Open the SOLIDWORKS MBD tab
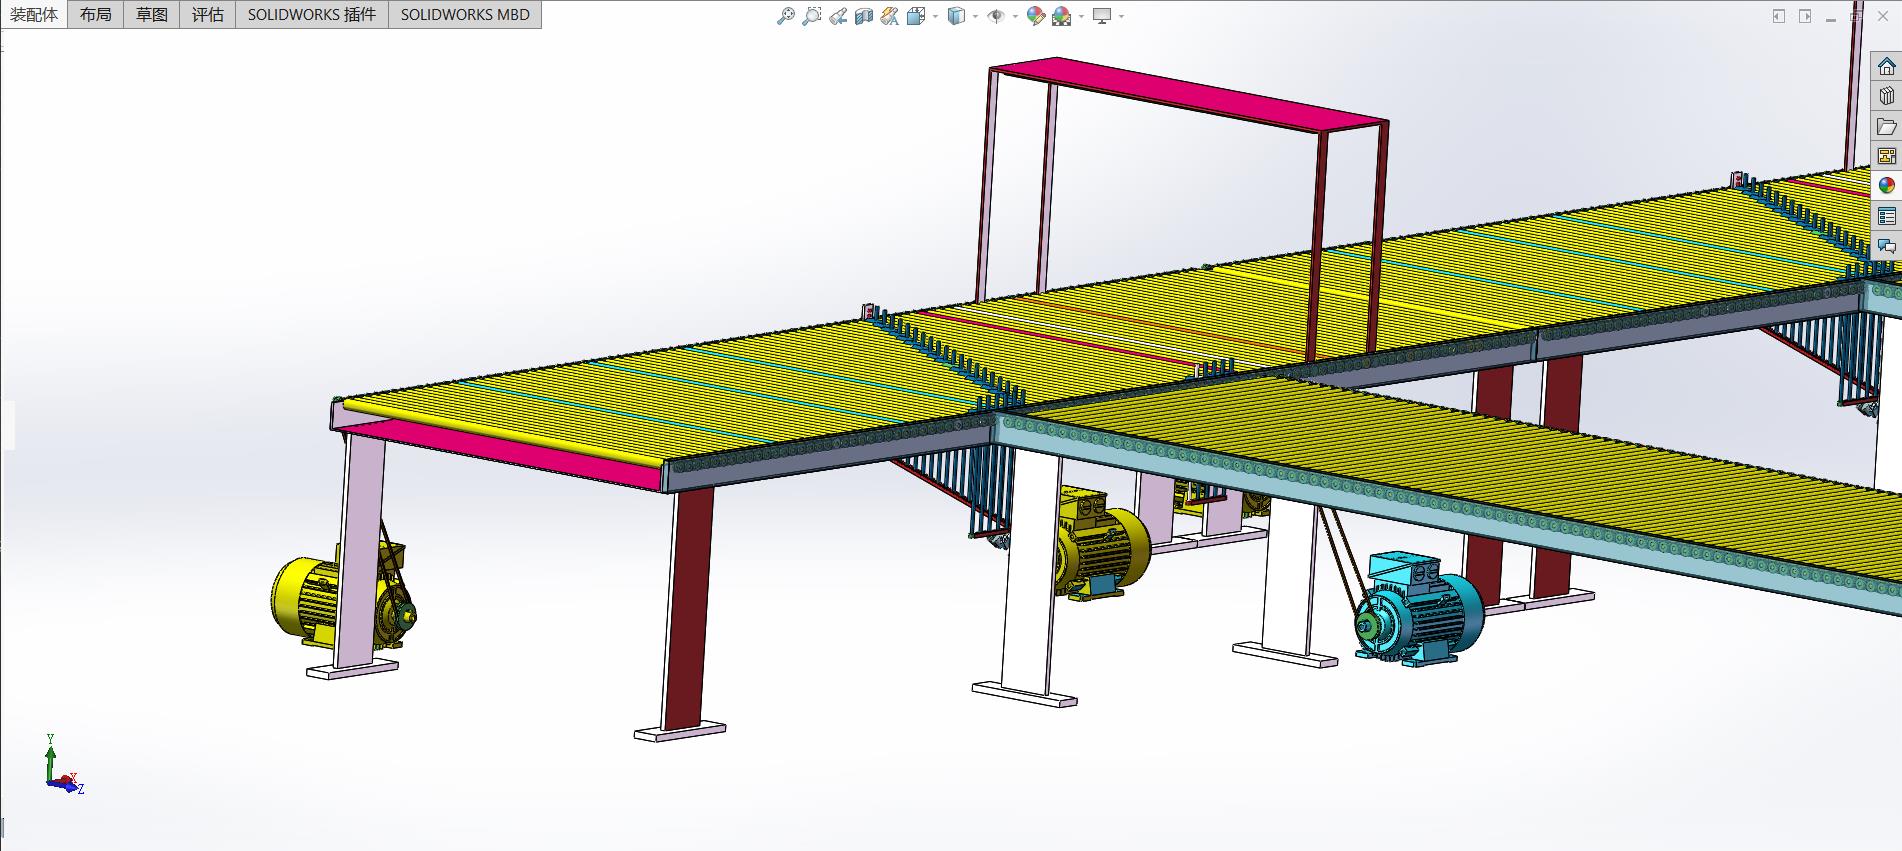The width and height of the screenshot is (1902, 851). 465,14
